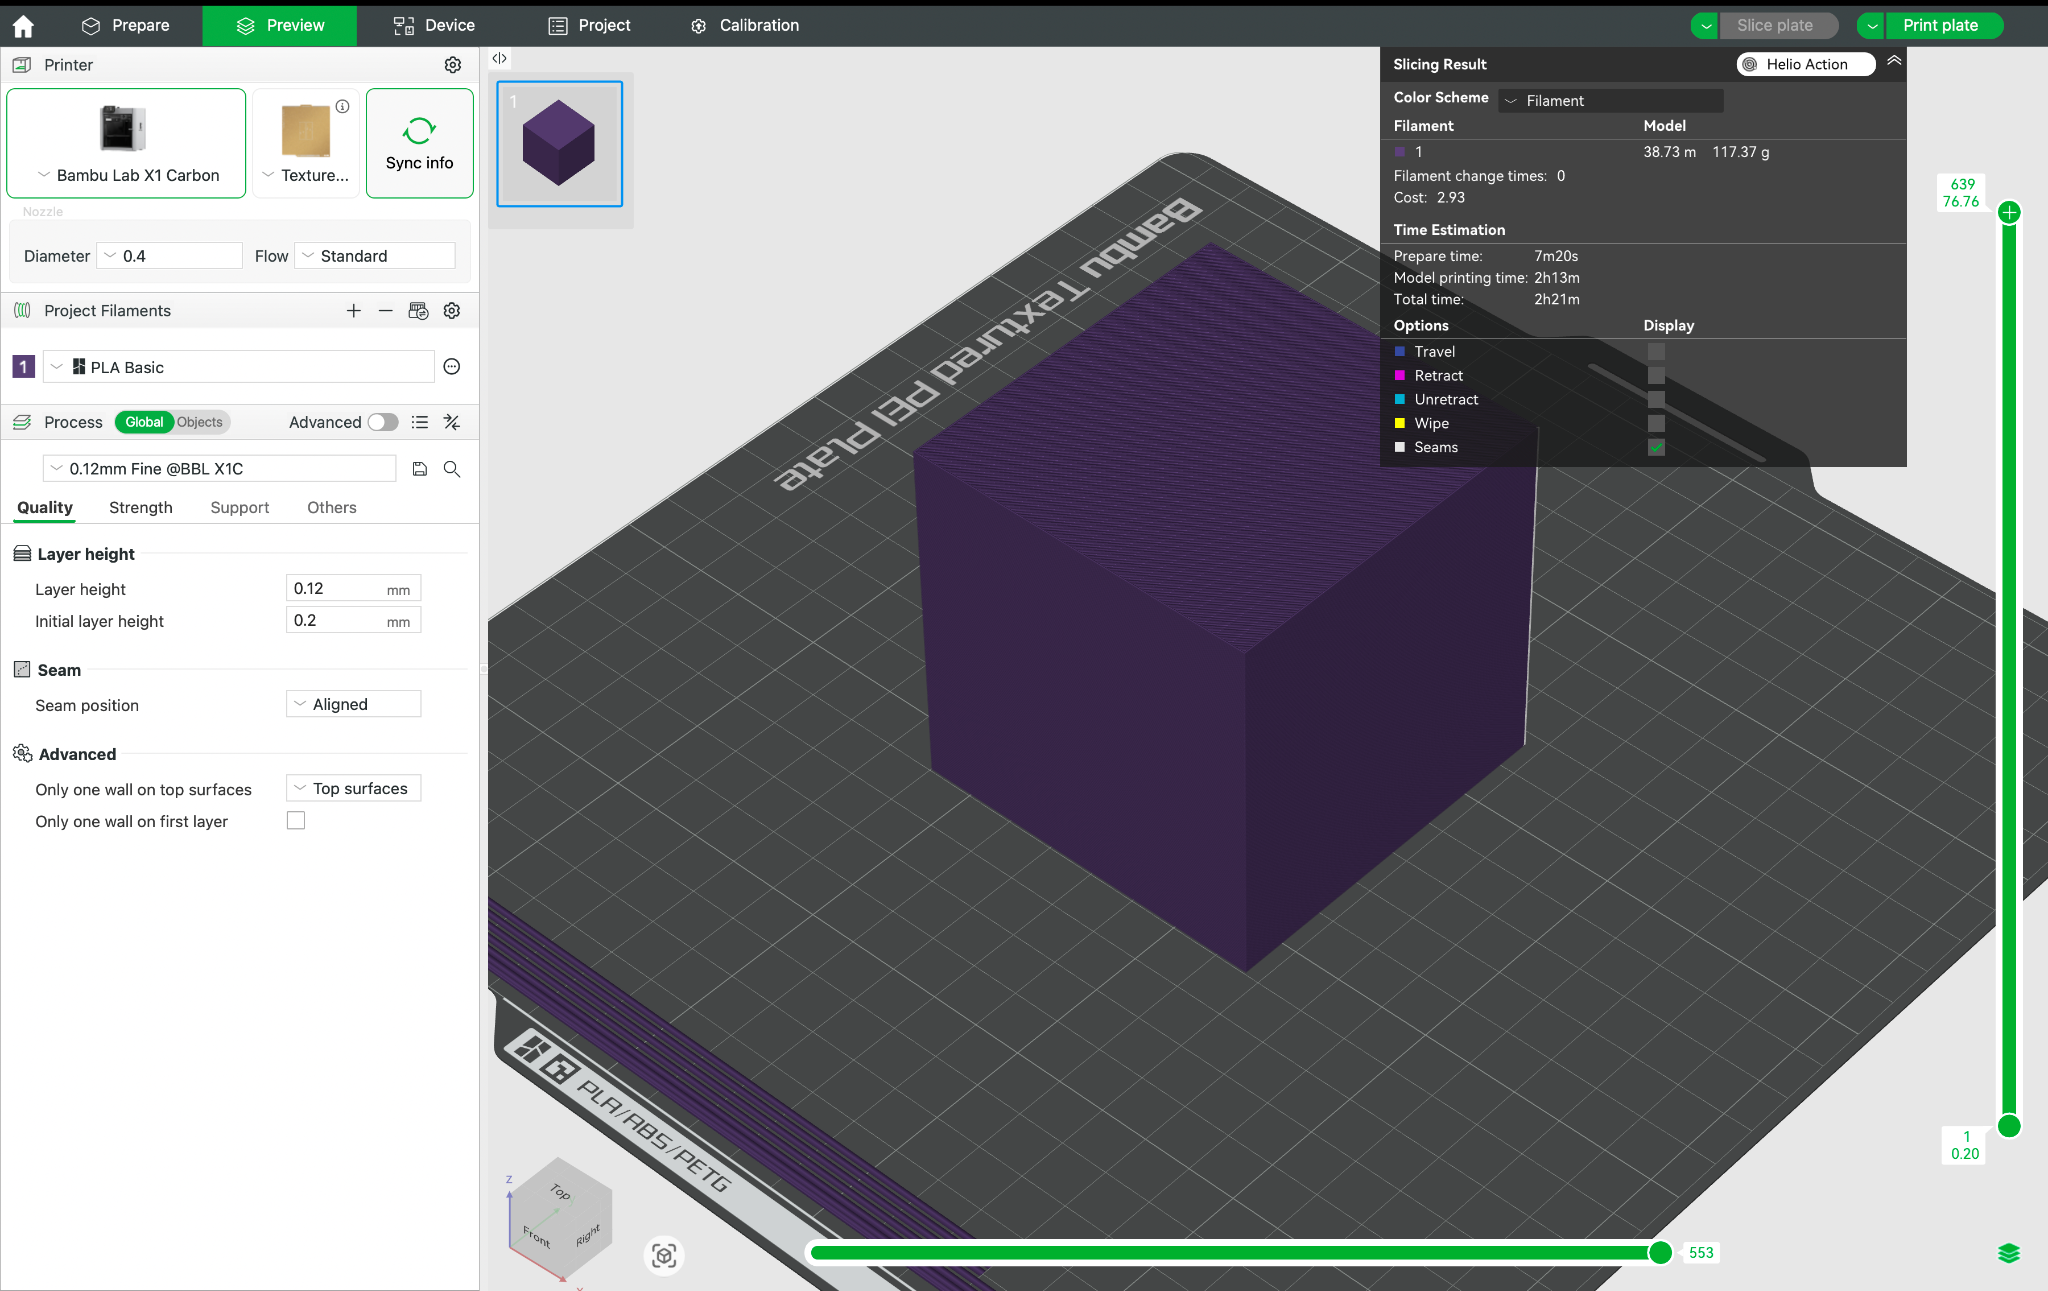
Task: Go to the Home screen icon
Action: [x=23, y=26]
